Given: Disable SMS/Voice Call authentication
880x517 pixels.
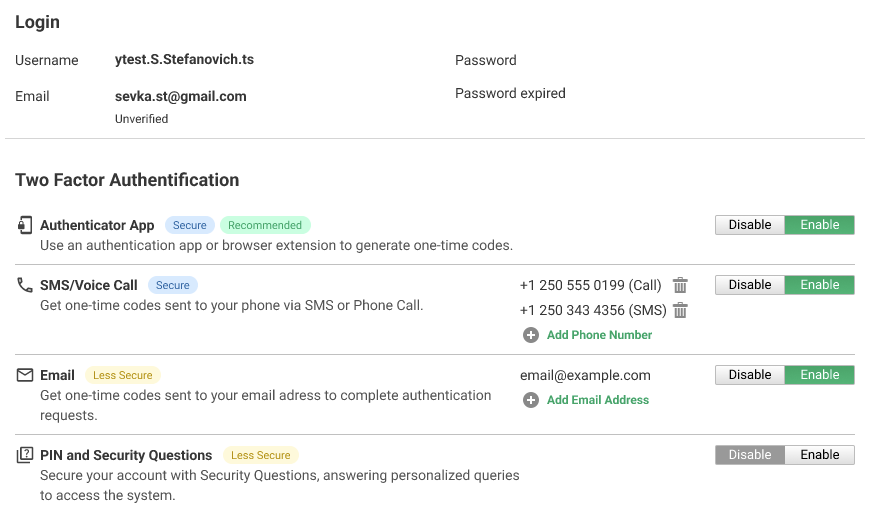Looking at the screenshot, I should (750, 285).
